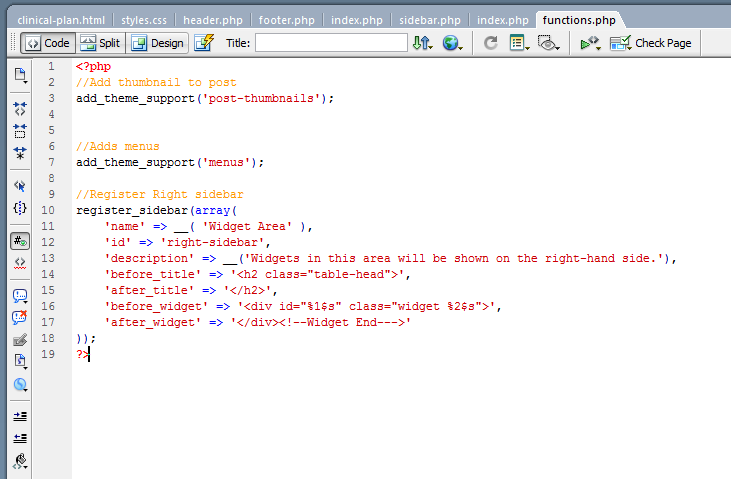Click 'Widget Area' string in code

[x=247, y=226]
